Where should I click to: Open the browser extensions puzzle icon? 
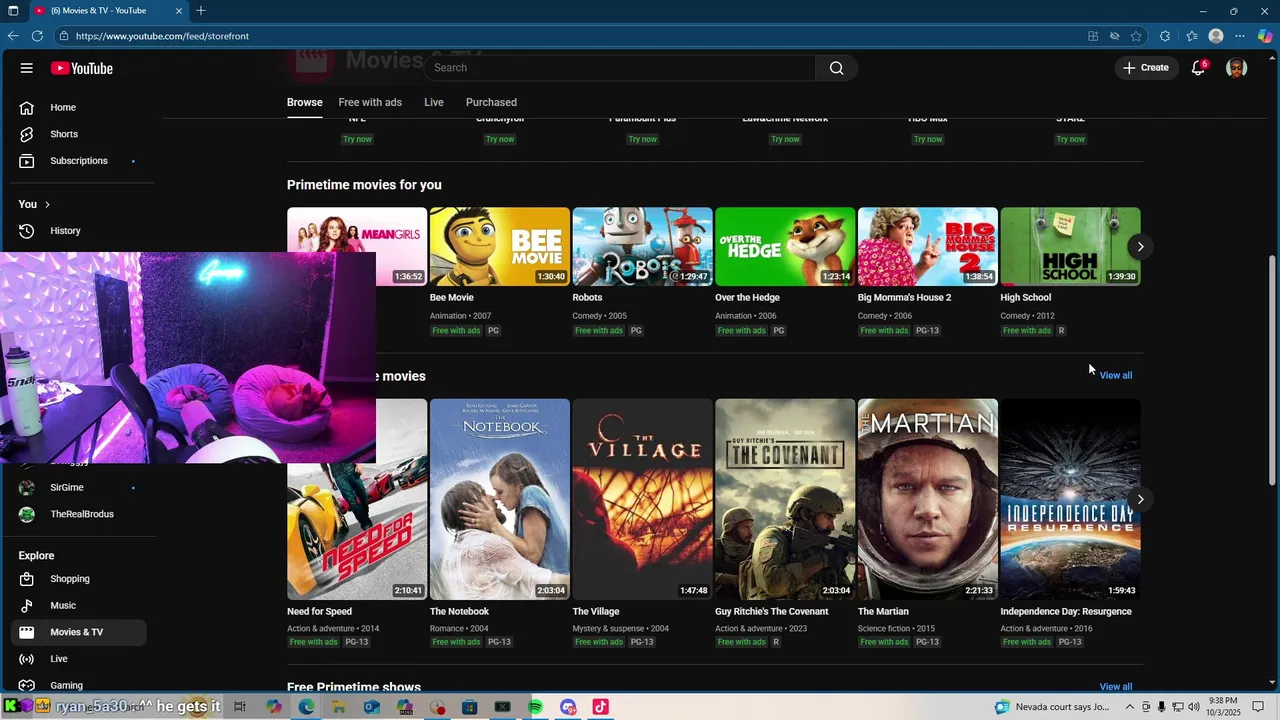[1165, 36]
